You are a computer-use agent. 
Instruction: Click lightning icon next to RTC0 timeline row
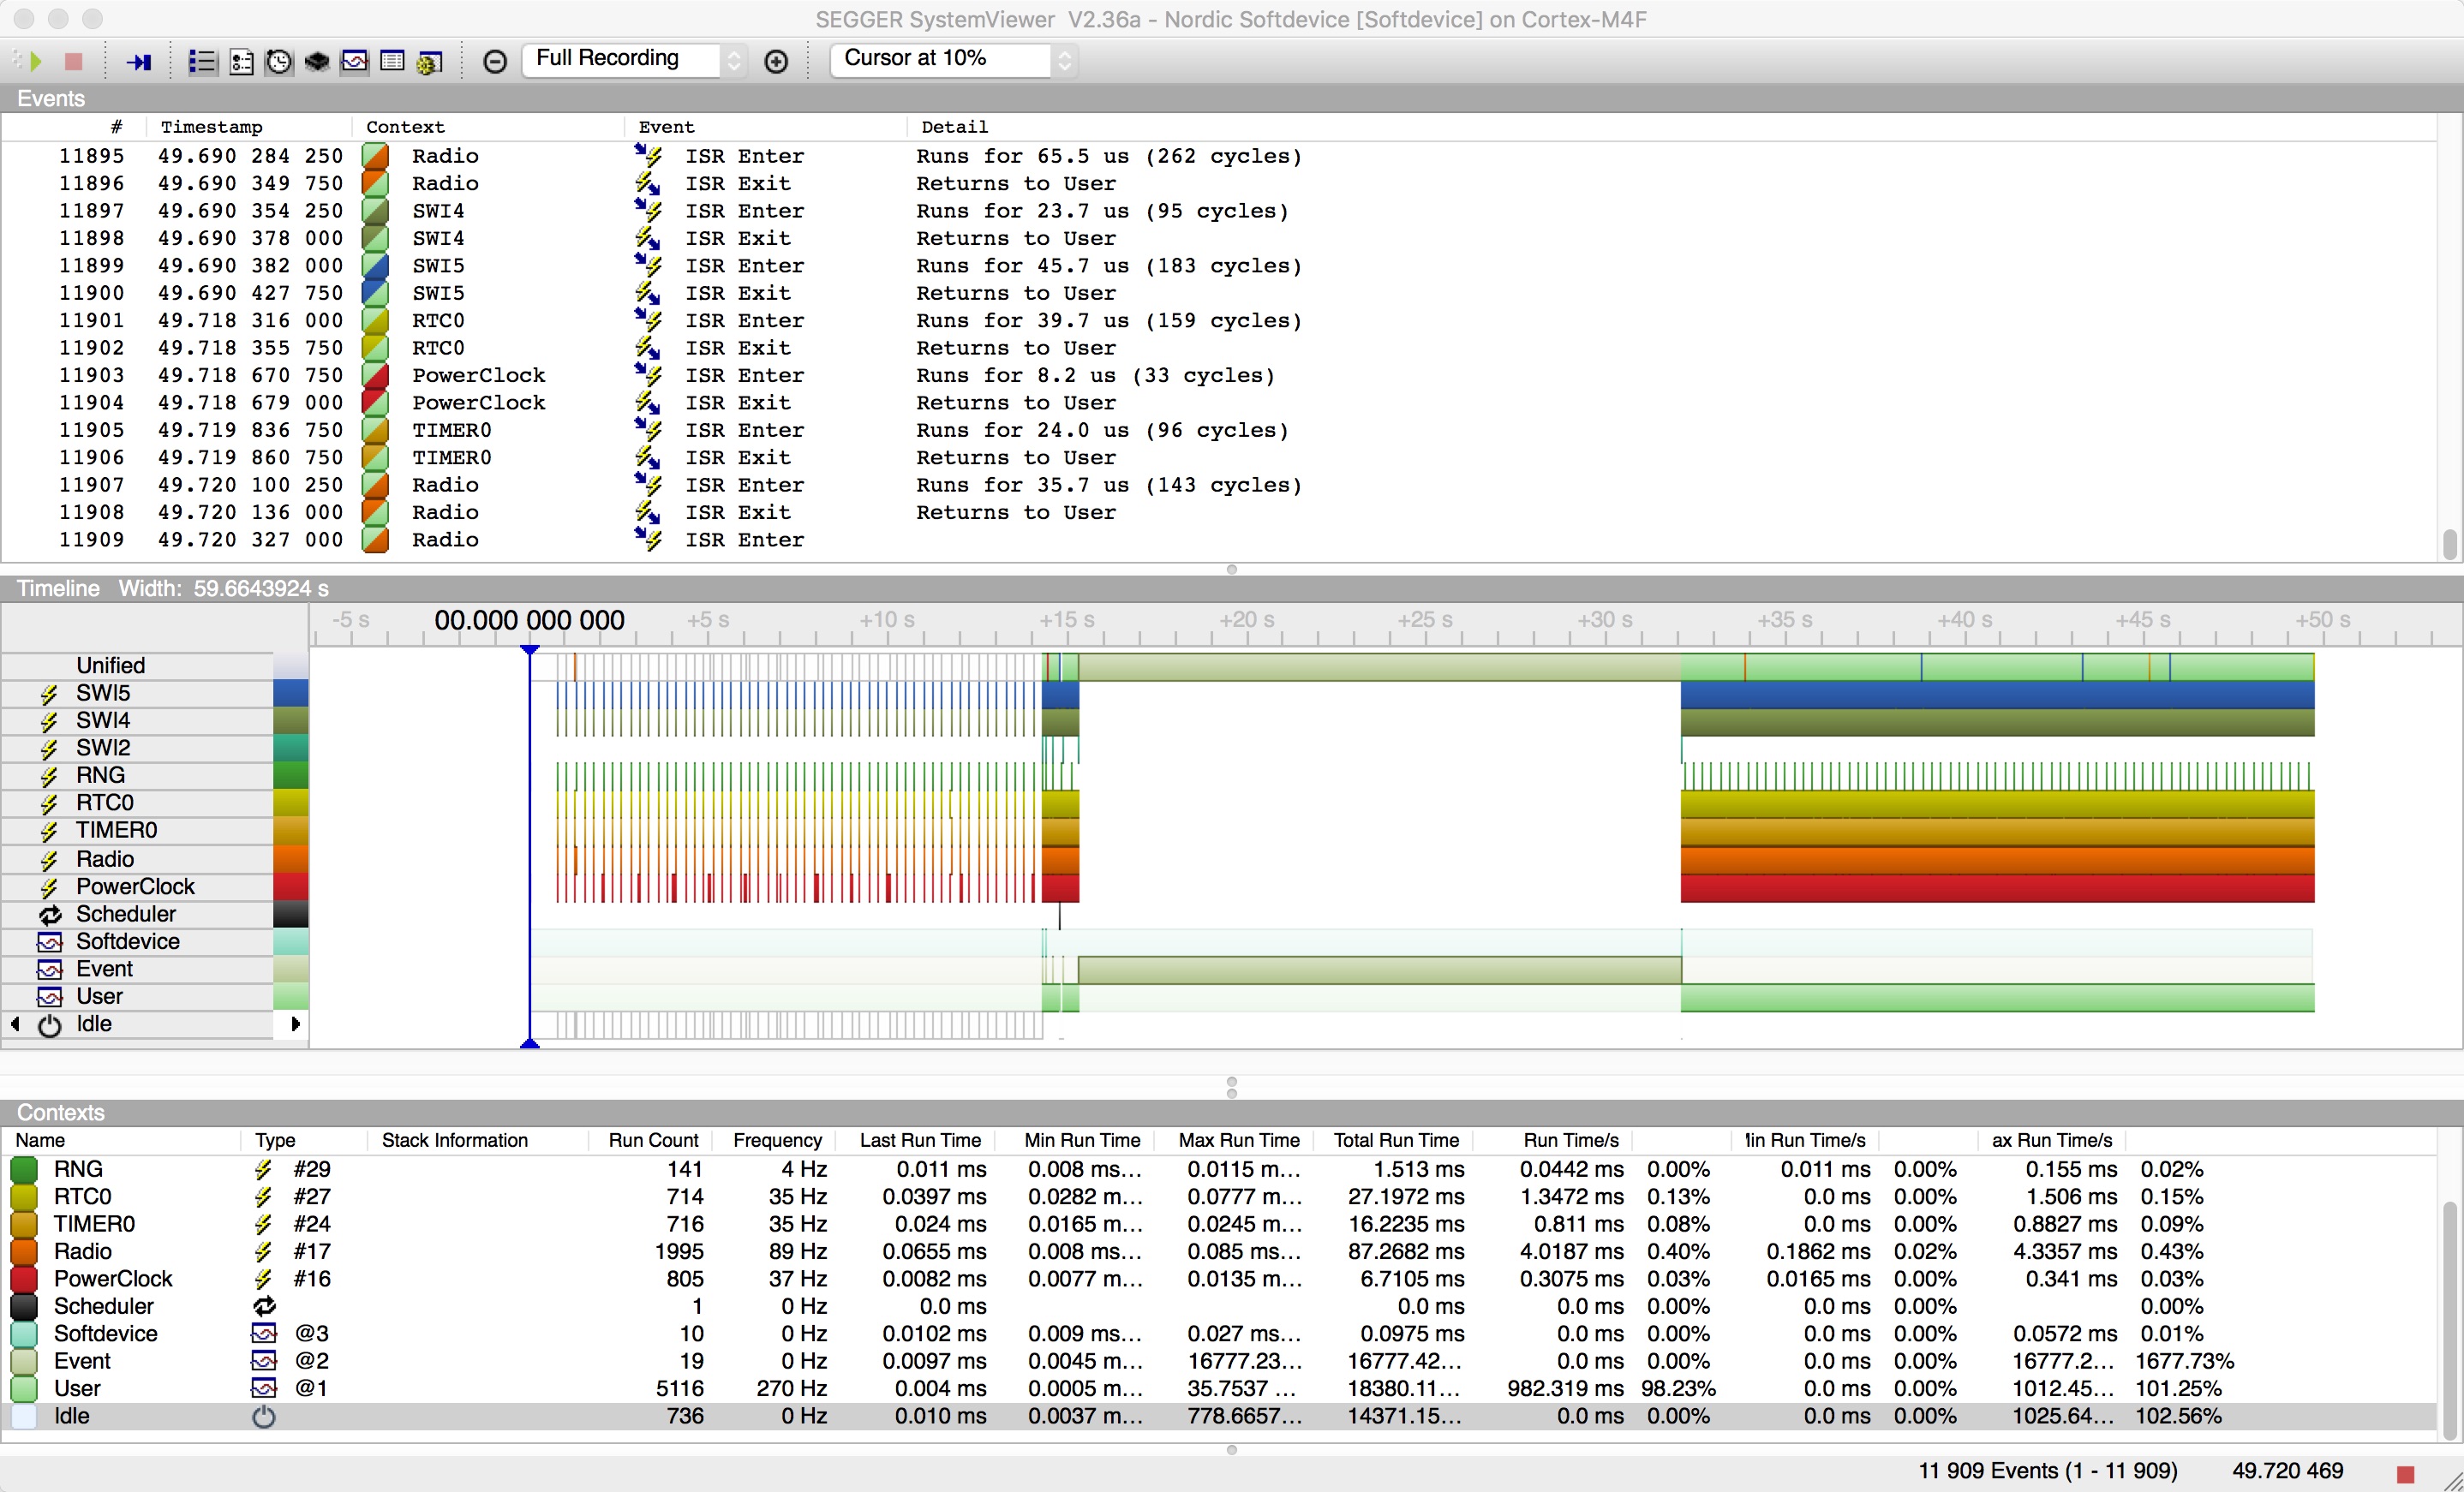(x=49, y=803)
